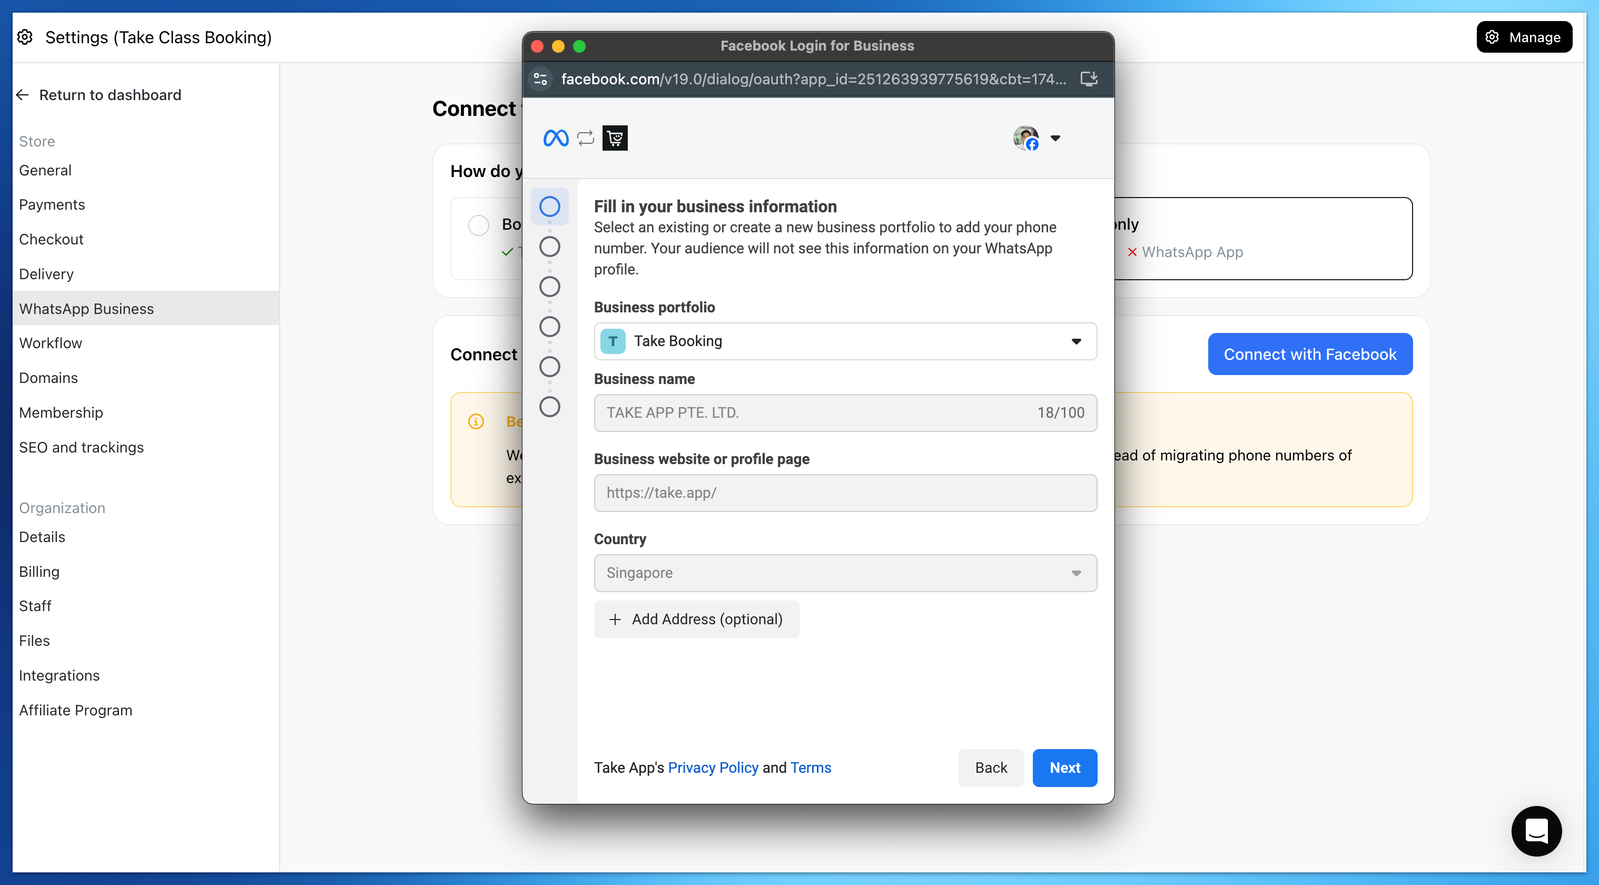Open the Country Singapore dropdown
Viewport: 1599px width, 885px height.
(x=845, y=573)
